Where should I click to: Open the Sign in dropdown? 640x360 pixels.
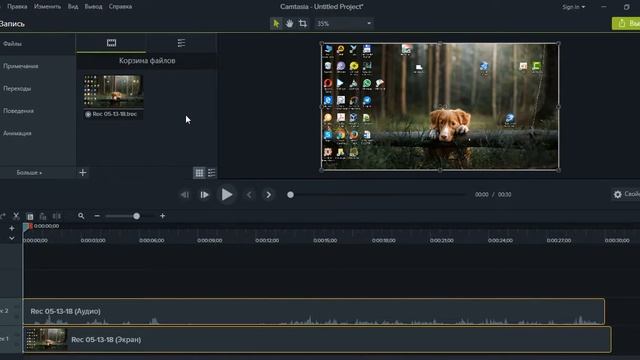click(x=573, y=7)
